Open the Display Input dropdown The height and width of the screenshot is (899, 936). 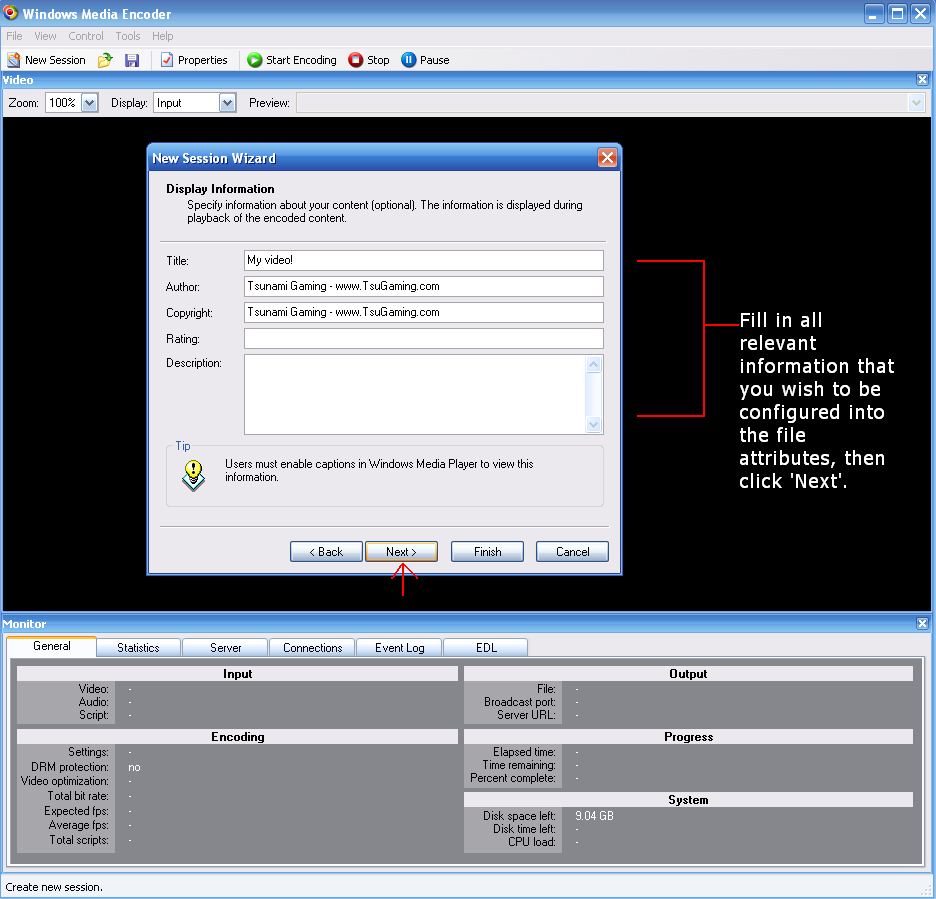click(227, 103)
